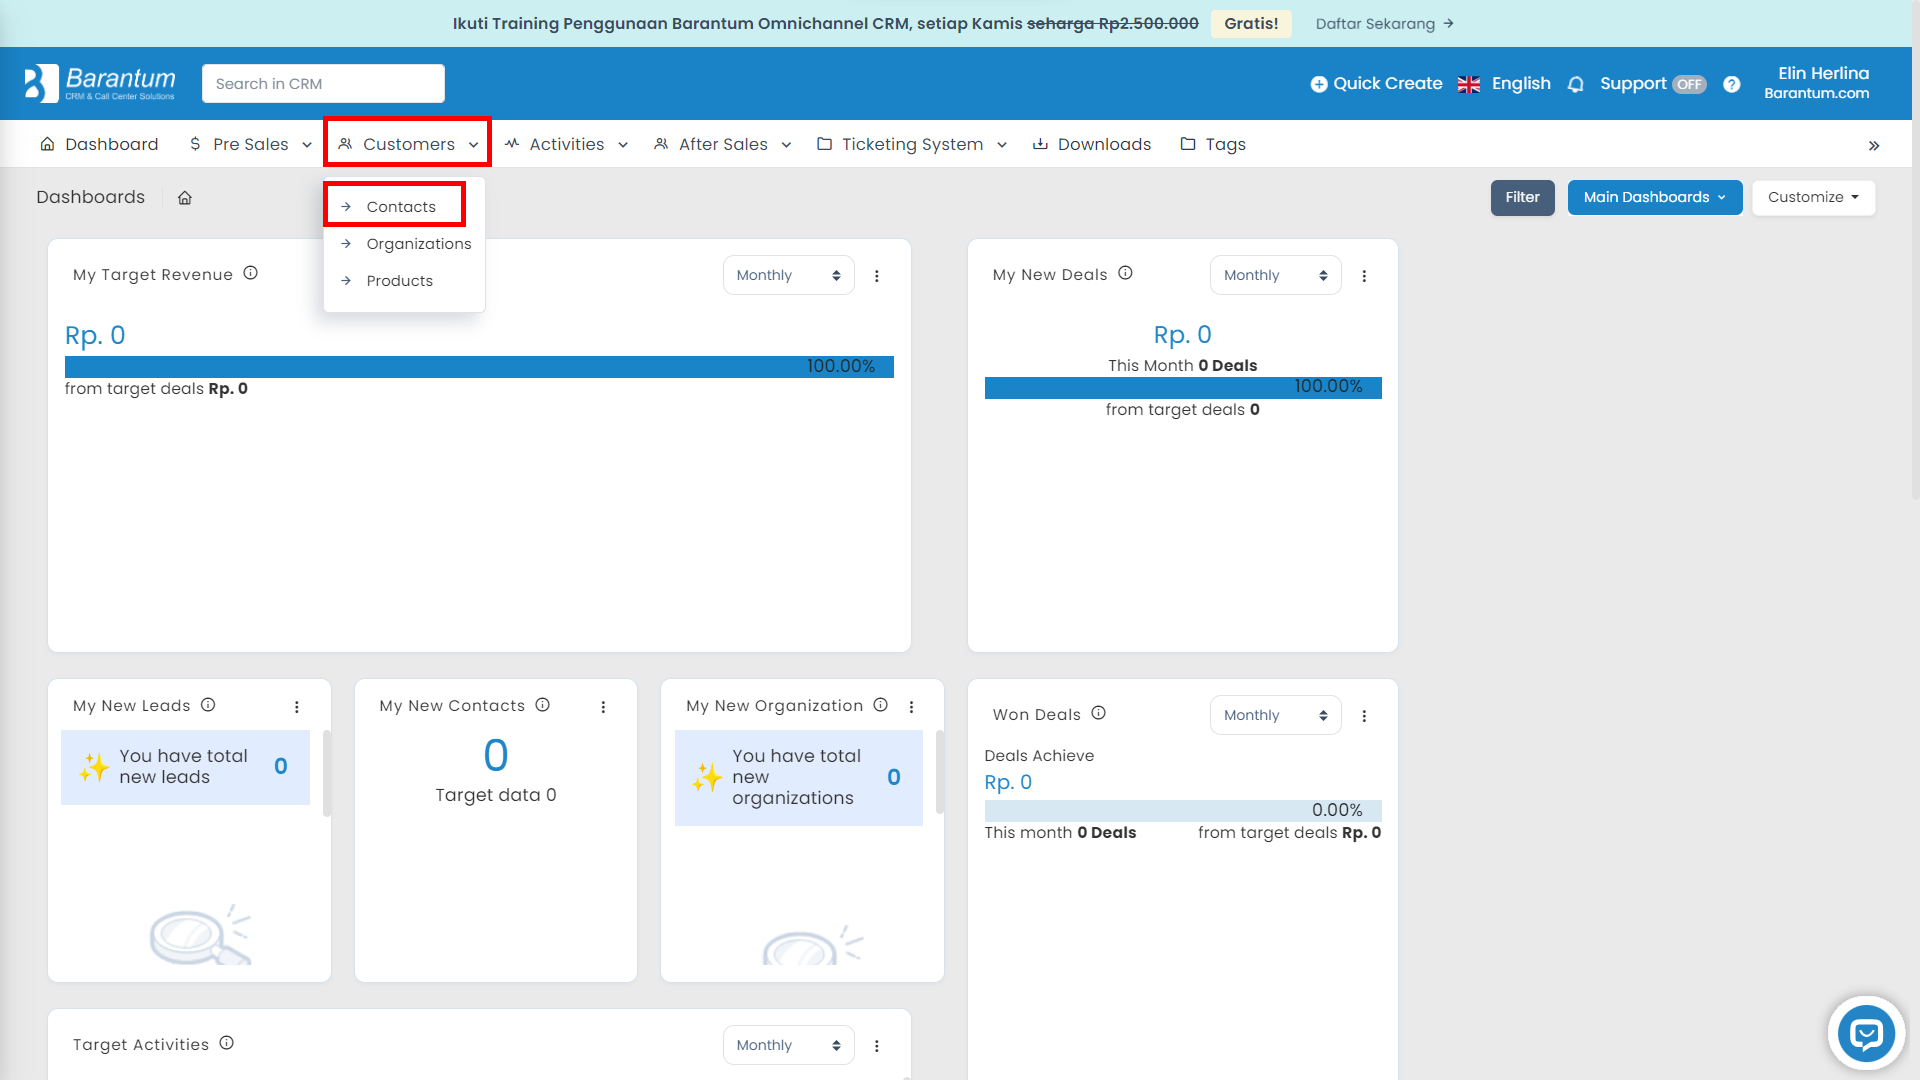Open the notifications bell
1920x1080 pixels.
point(1576,84)
